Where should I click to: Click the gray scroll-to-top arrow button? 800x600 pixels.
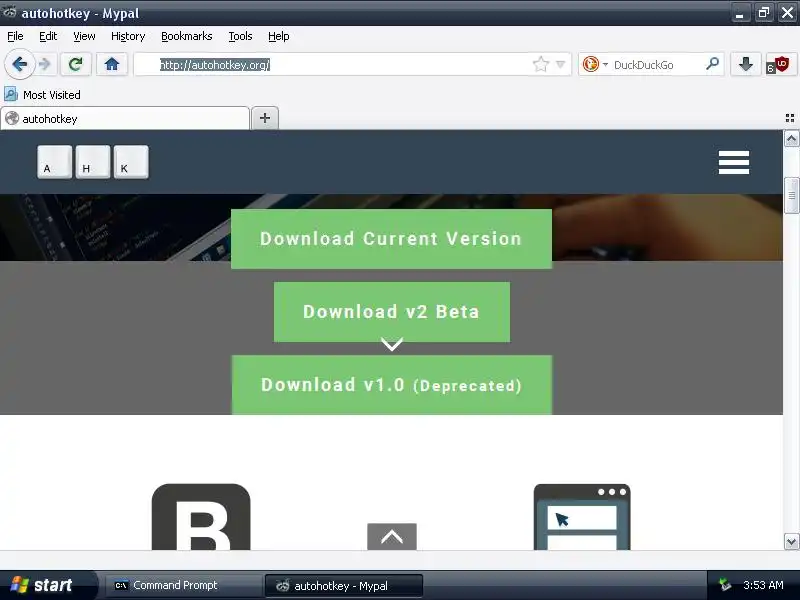click(x=392, y=537)
